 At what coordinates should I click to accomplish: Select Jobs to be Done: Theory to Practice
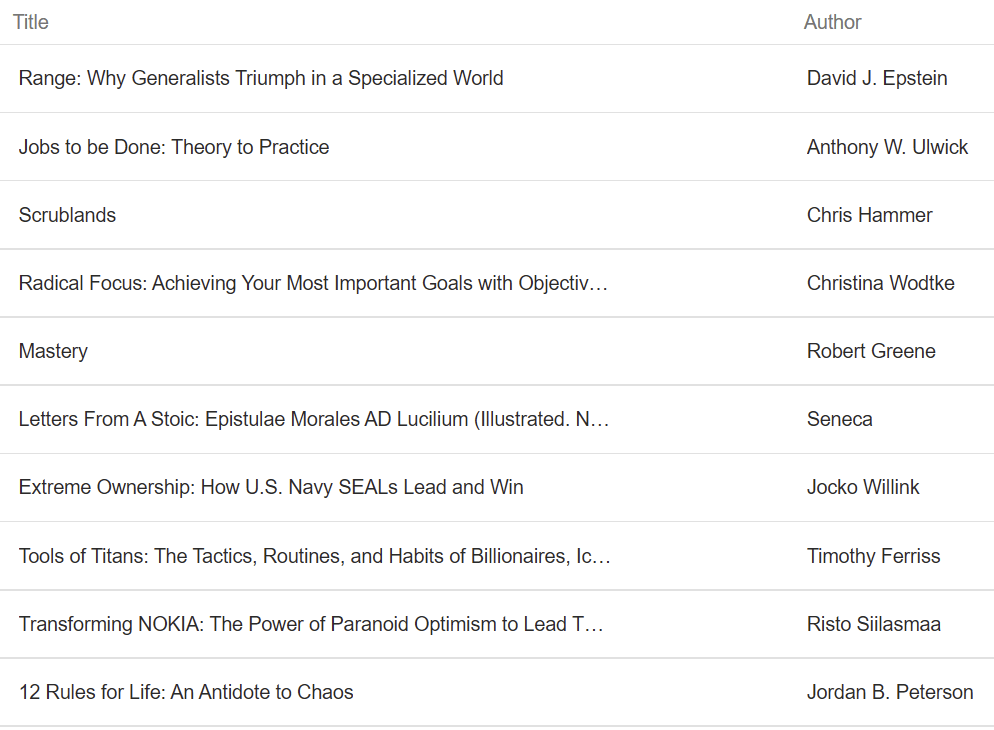tap(174, 147)
